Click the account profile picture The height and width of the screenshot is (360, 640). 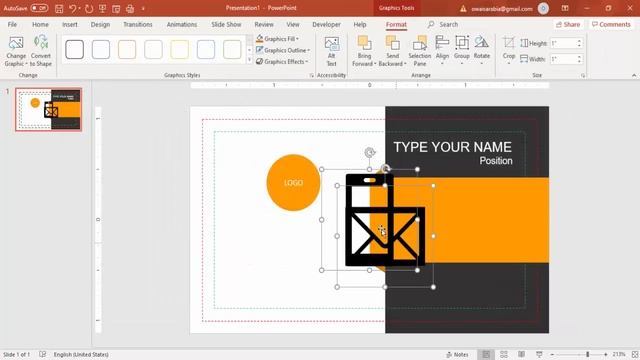pos(543,8)
